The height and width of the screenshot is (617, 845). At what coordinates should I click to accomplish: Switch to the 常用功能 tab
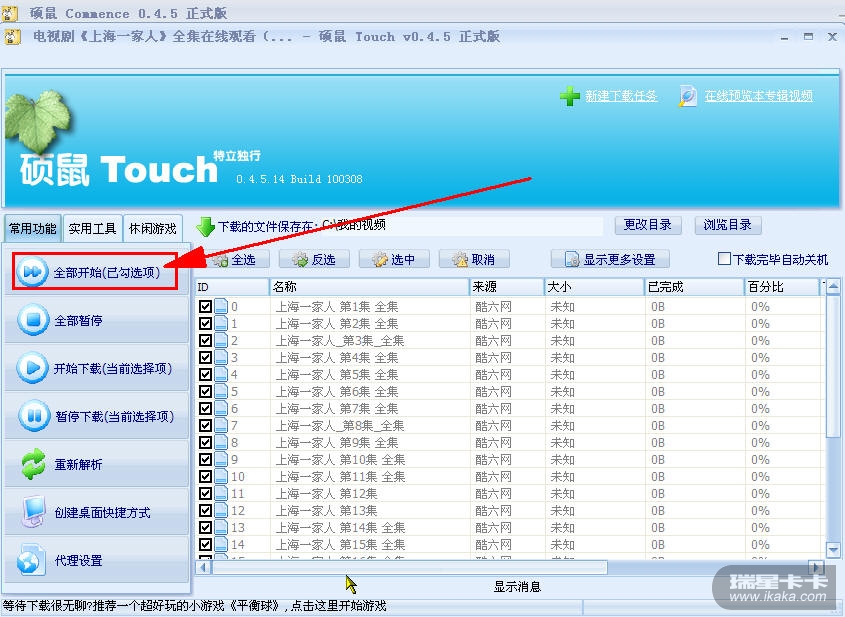click(32, 228)
